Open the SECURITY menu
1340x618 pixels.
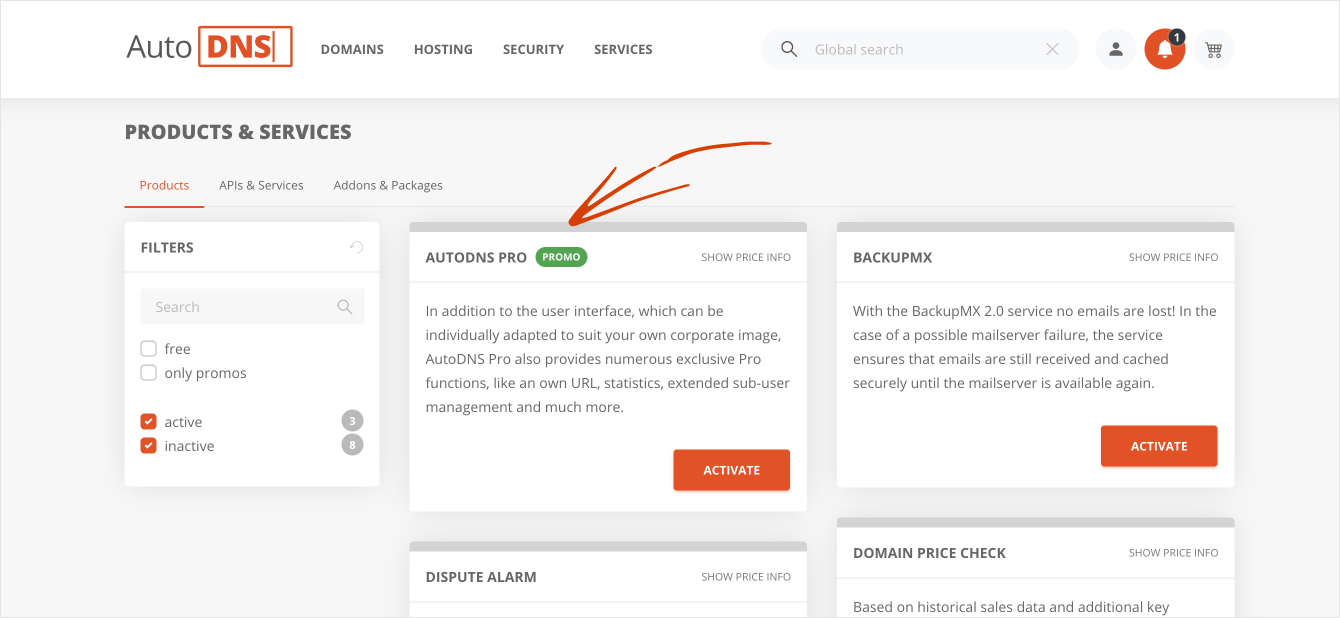pyautogui.click(x=533, y=49)
